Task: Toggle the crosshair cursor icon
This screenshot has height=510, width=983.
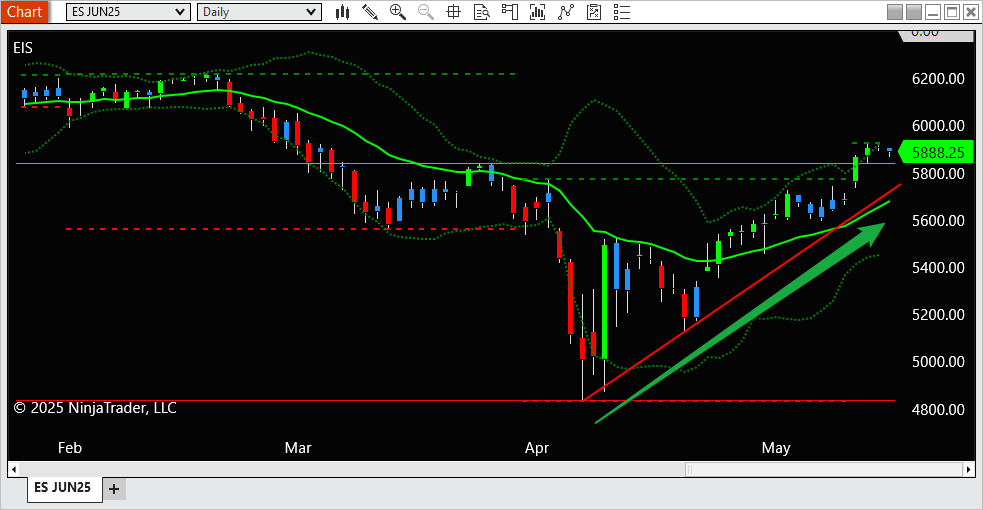Action: pos(453,12)
